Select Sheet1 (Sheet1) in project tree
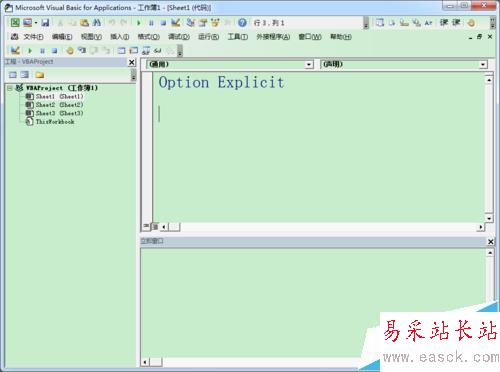Screen dimensions: 500x372 point(55,96)
